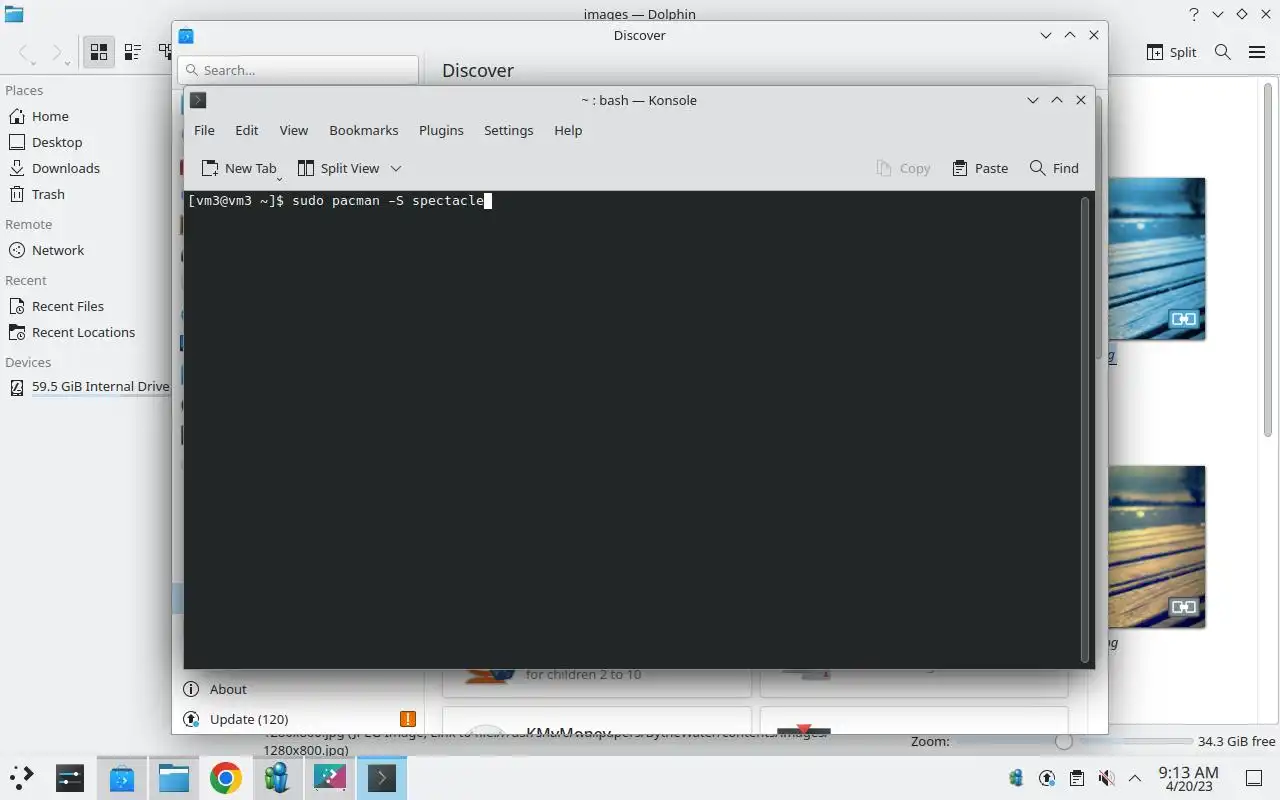Click the upper blue bench thumbnail in Dolphin
The image size is (1280, 800).
[x=1157, y=259]
